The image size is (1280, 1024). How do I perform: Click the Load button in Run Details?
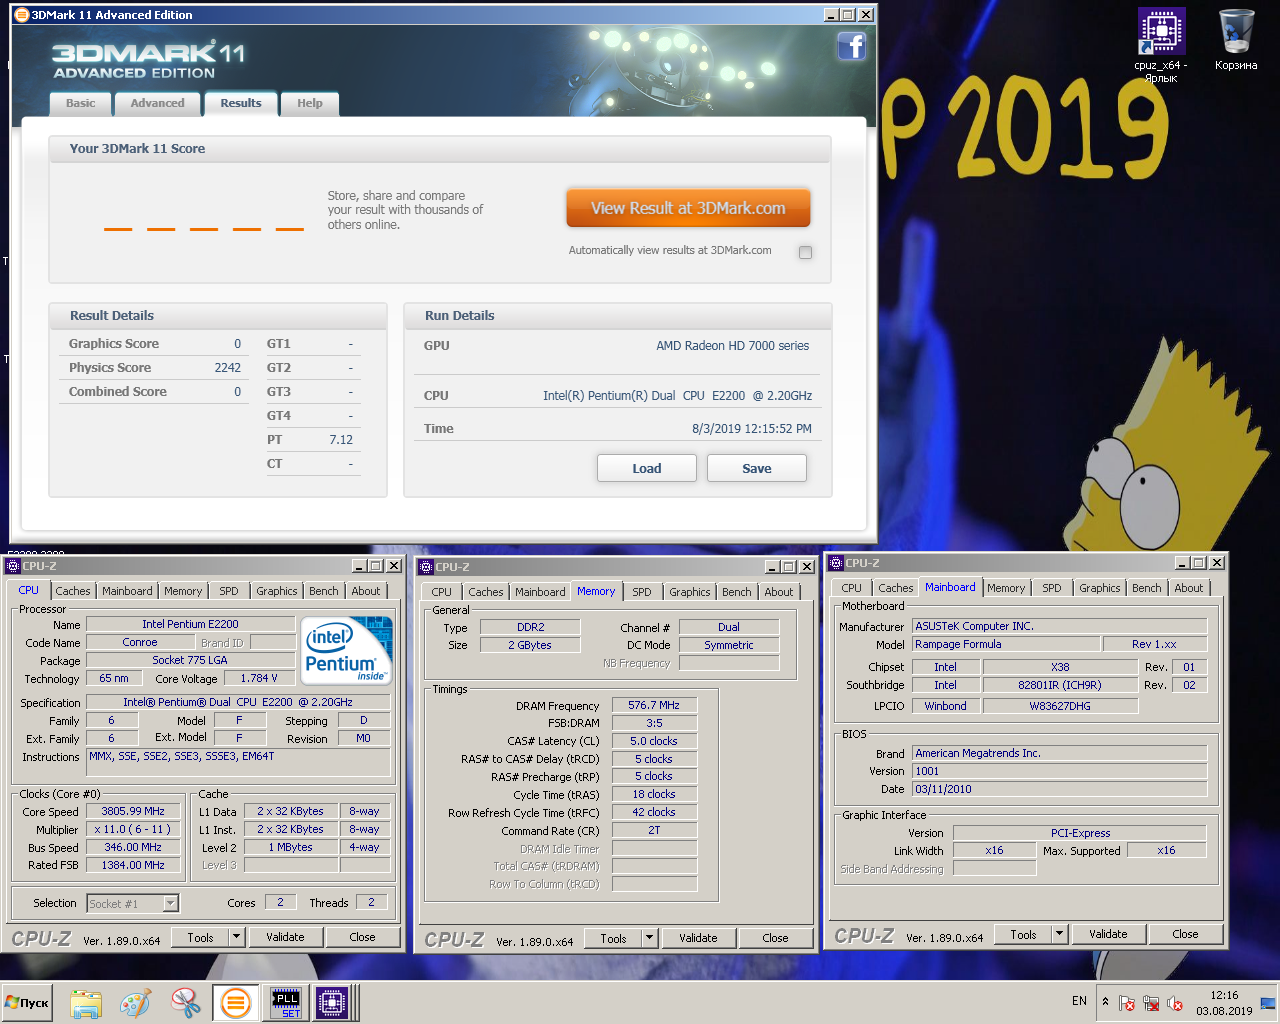click(647, 468)
